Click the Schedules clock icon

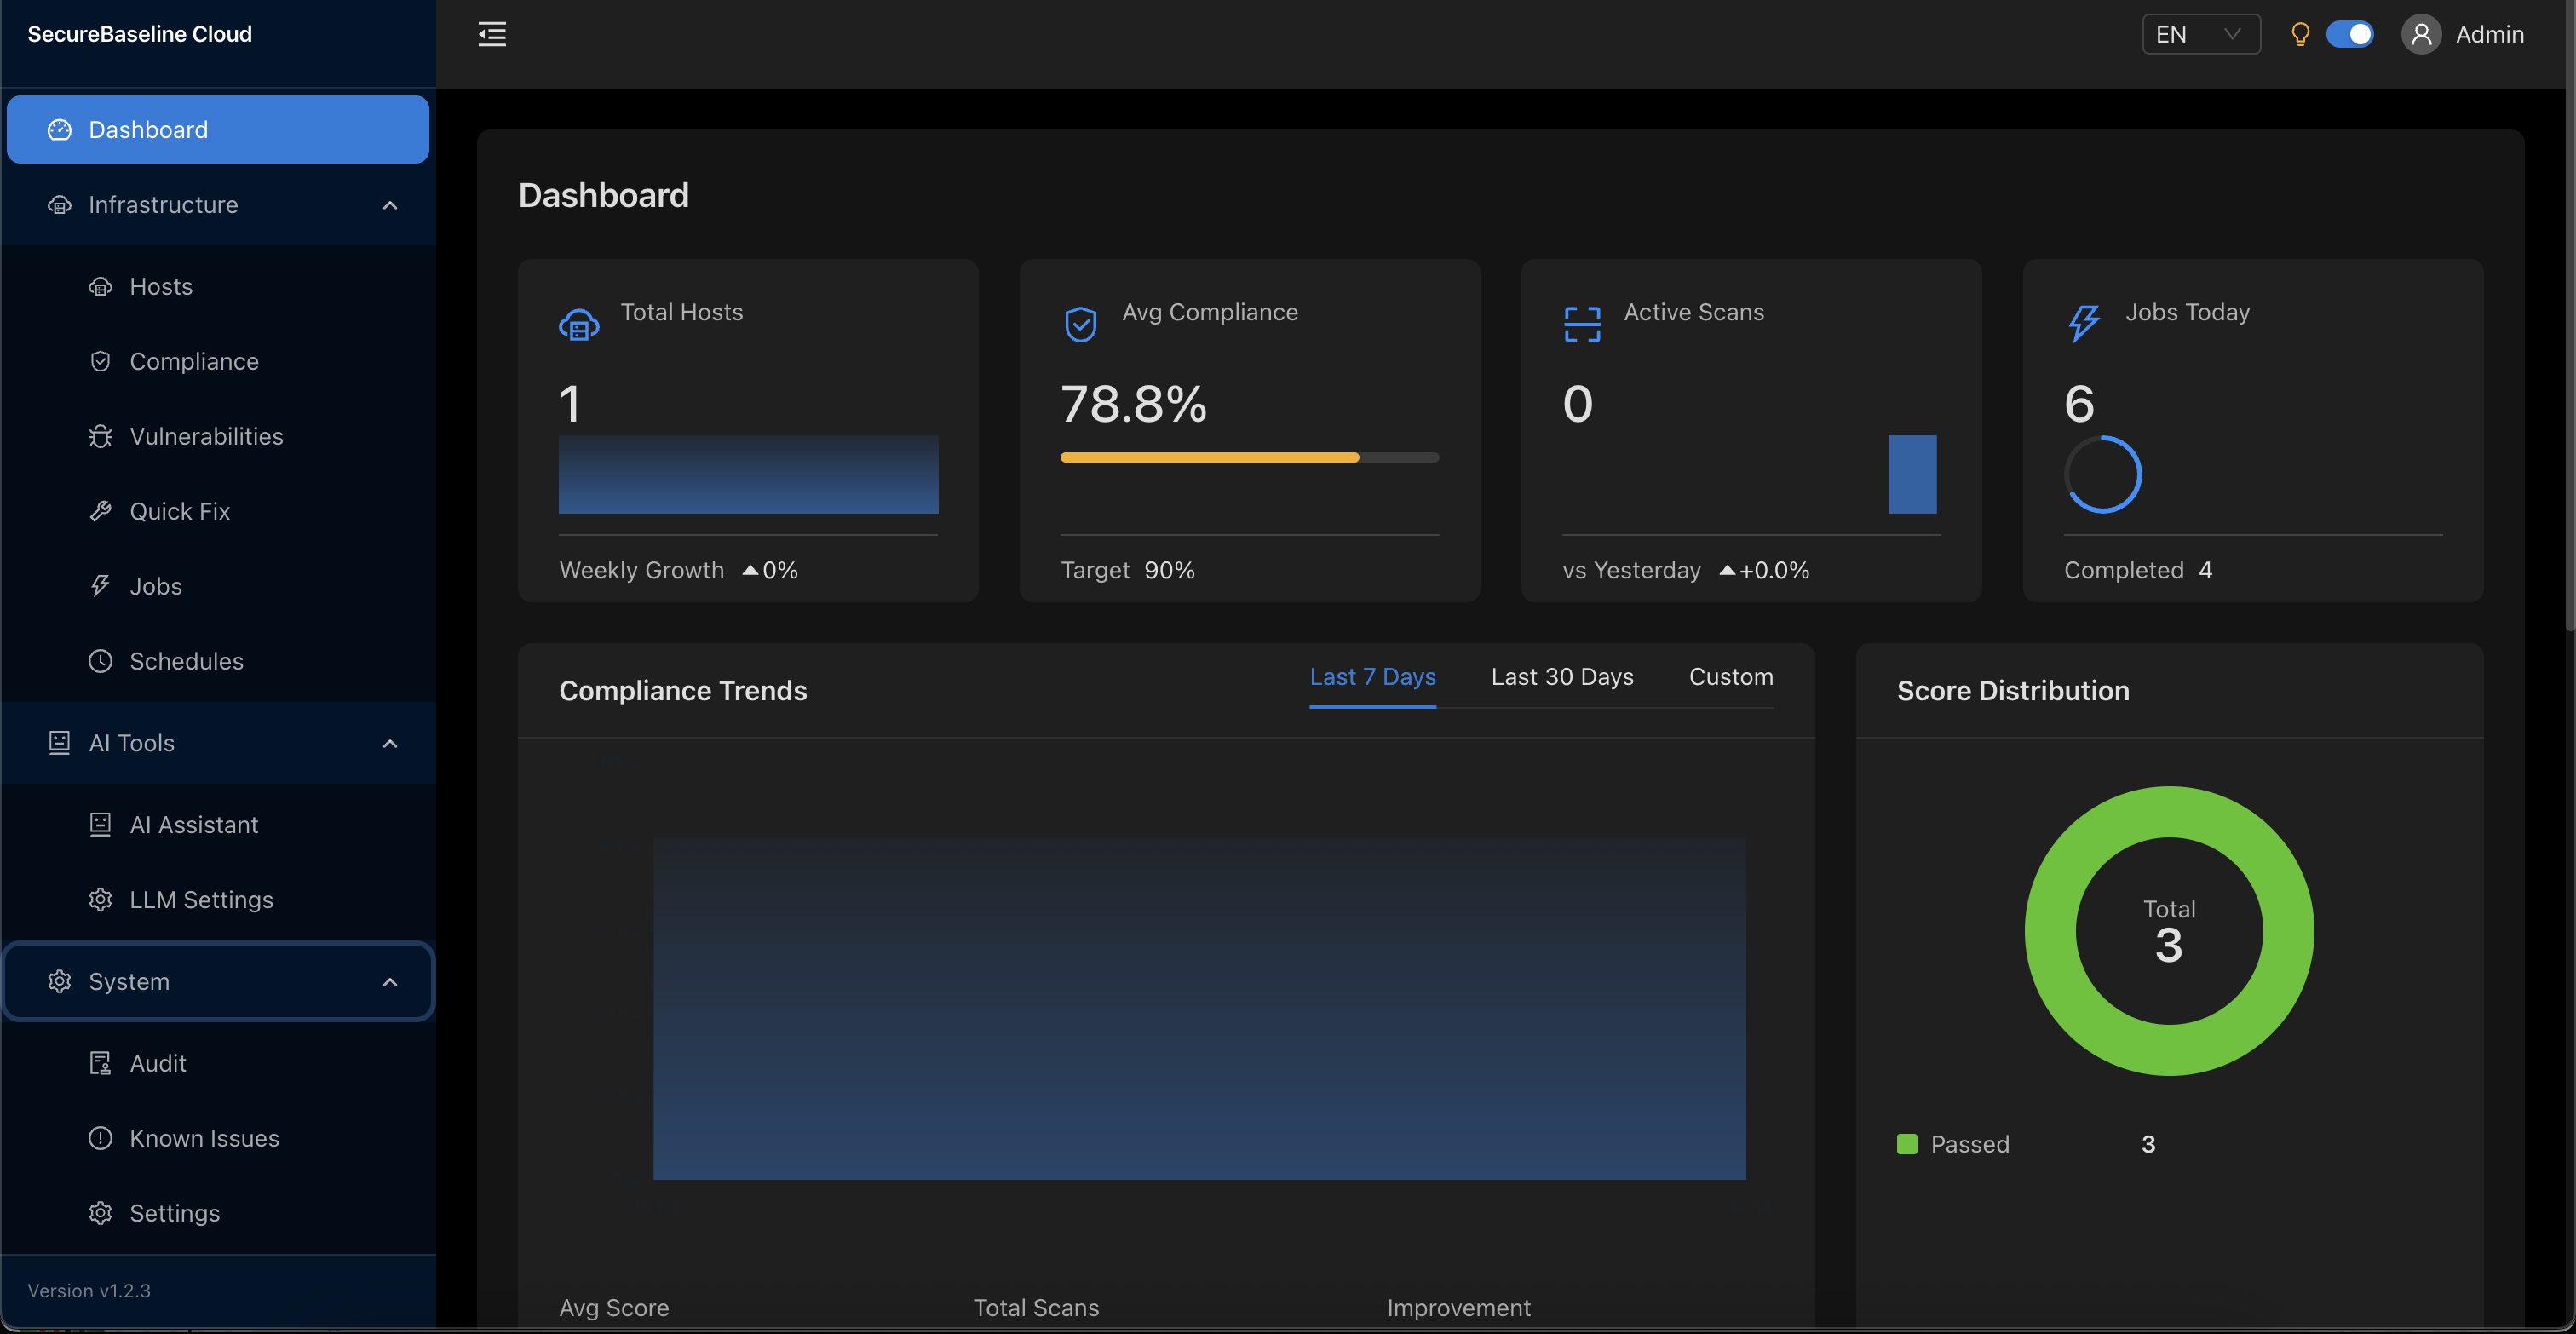click(x=101, y=662)
